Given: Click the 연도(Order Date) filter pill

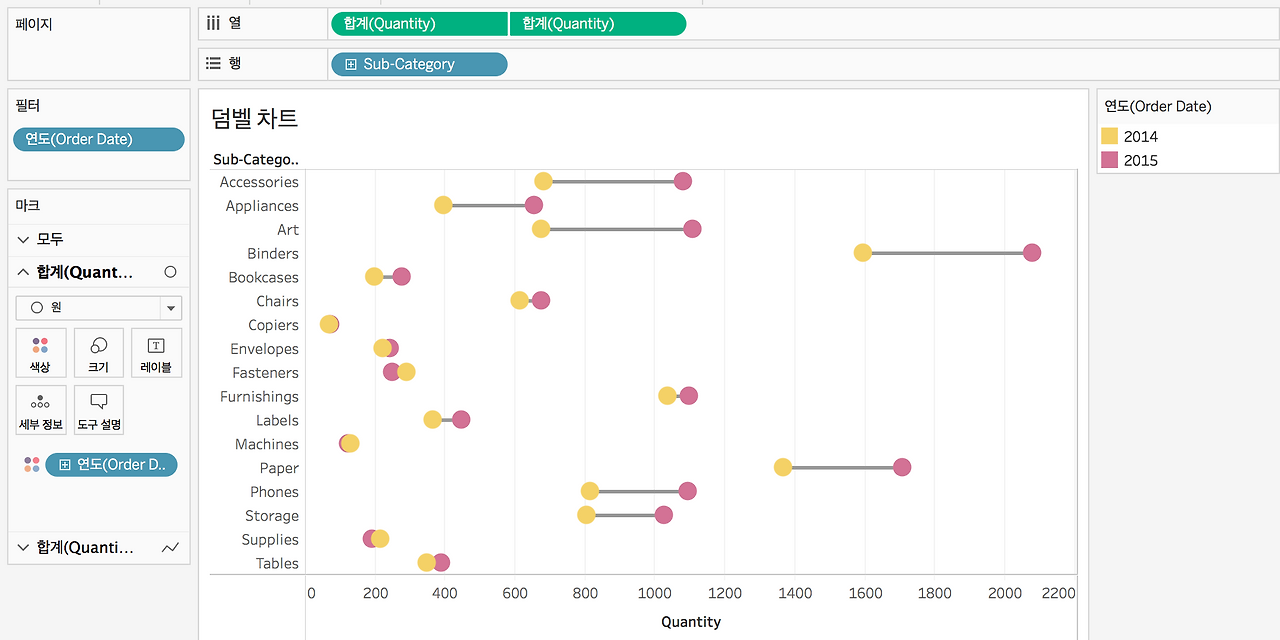Looking at the screenshot, I should tap(98, 139).
